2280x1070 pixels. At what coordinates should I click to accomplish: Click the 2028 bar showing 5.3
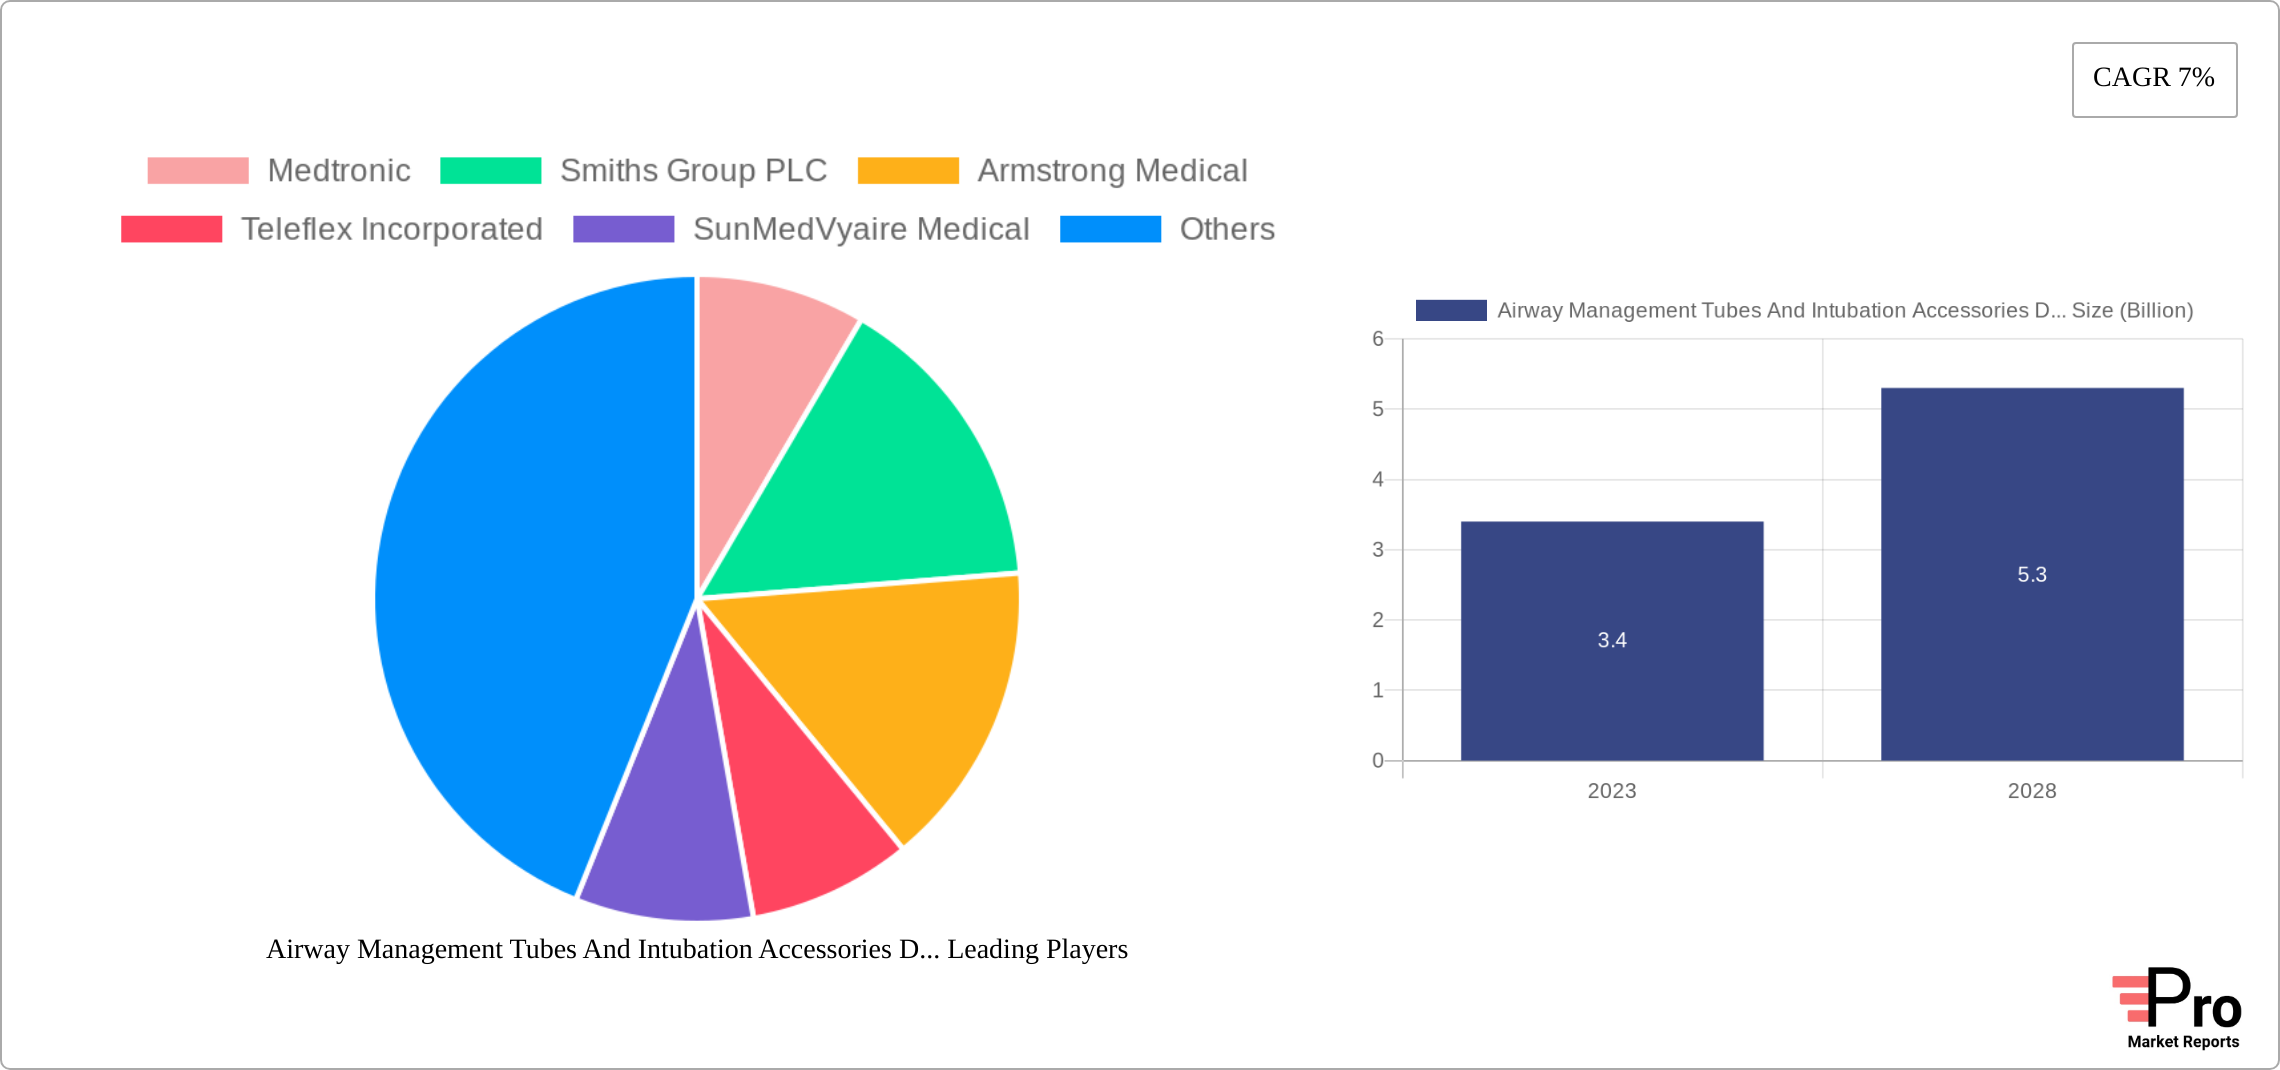(2031, 574)
